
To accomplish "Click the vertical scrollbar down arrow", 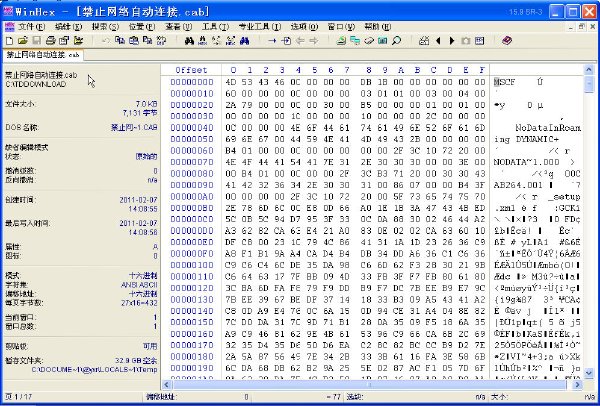I will (589, 372).
